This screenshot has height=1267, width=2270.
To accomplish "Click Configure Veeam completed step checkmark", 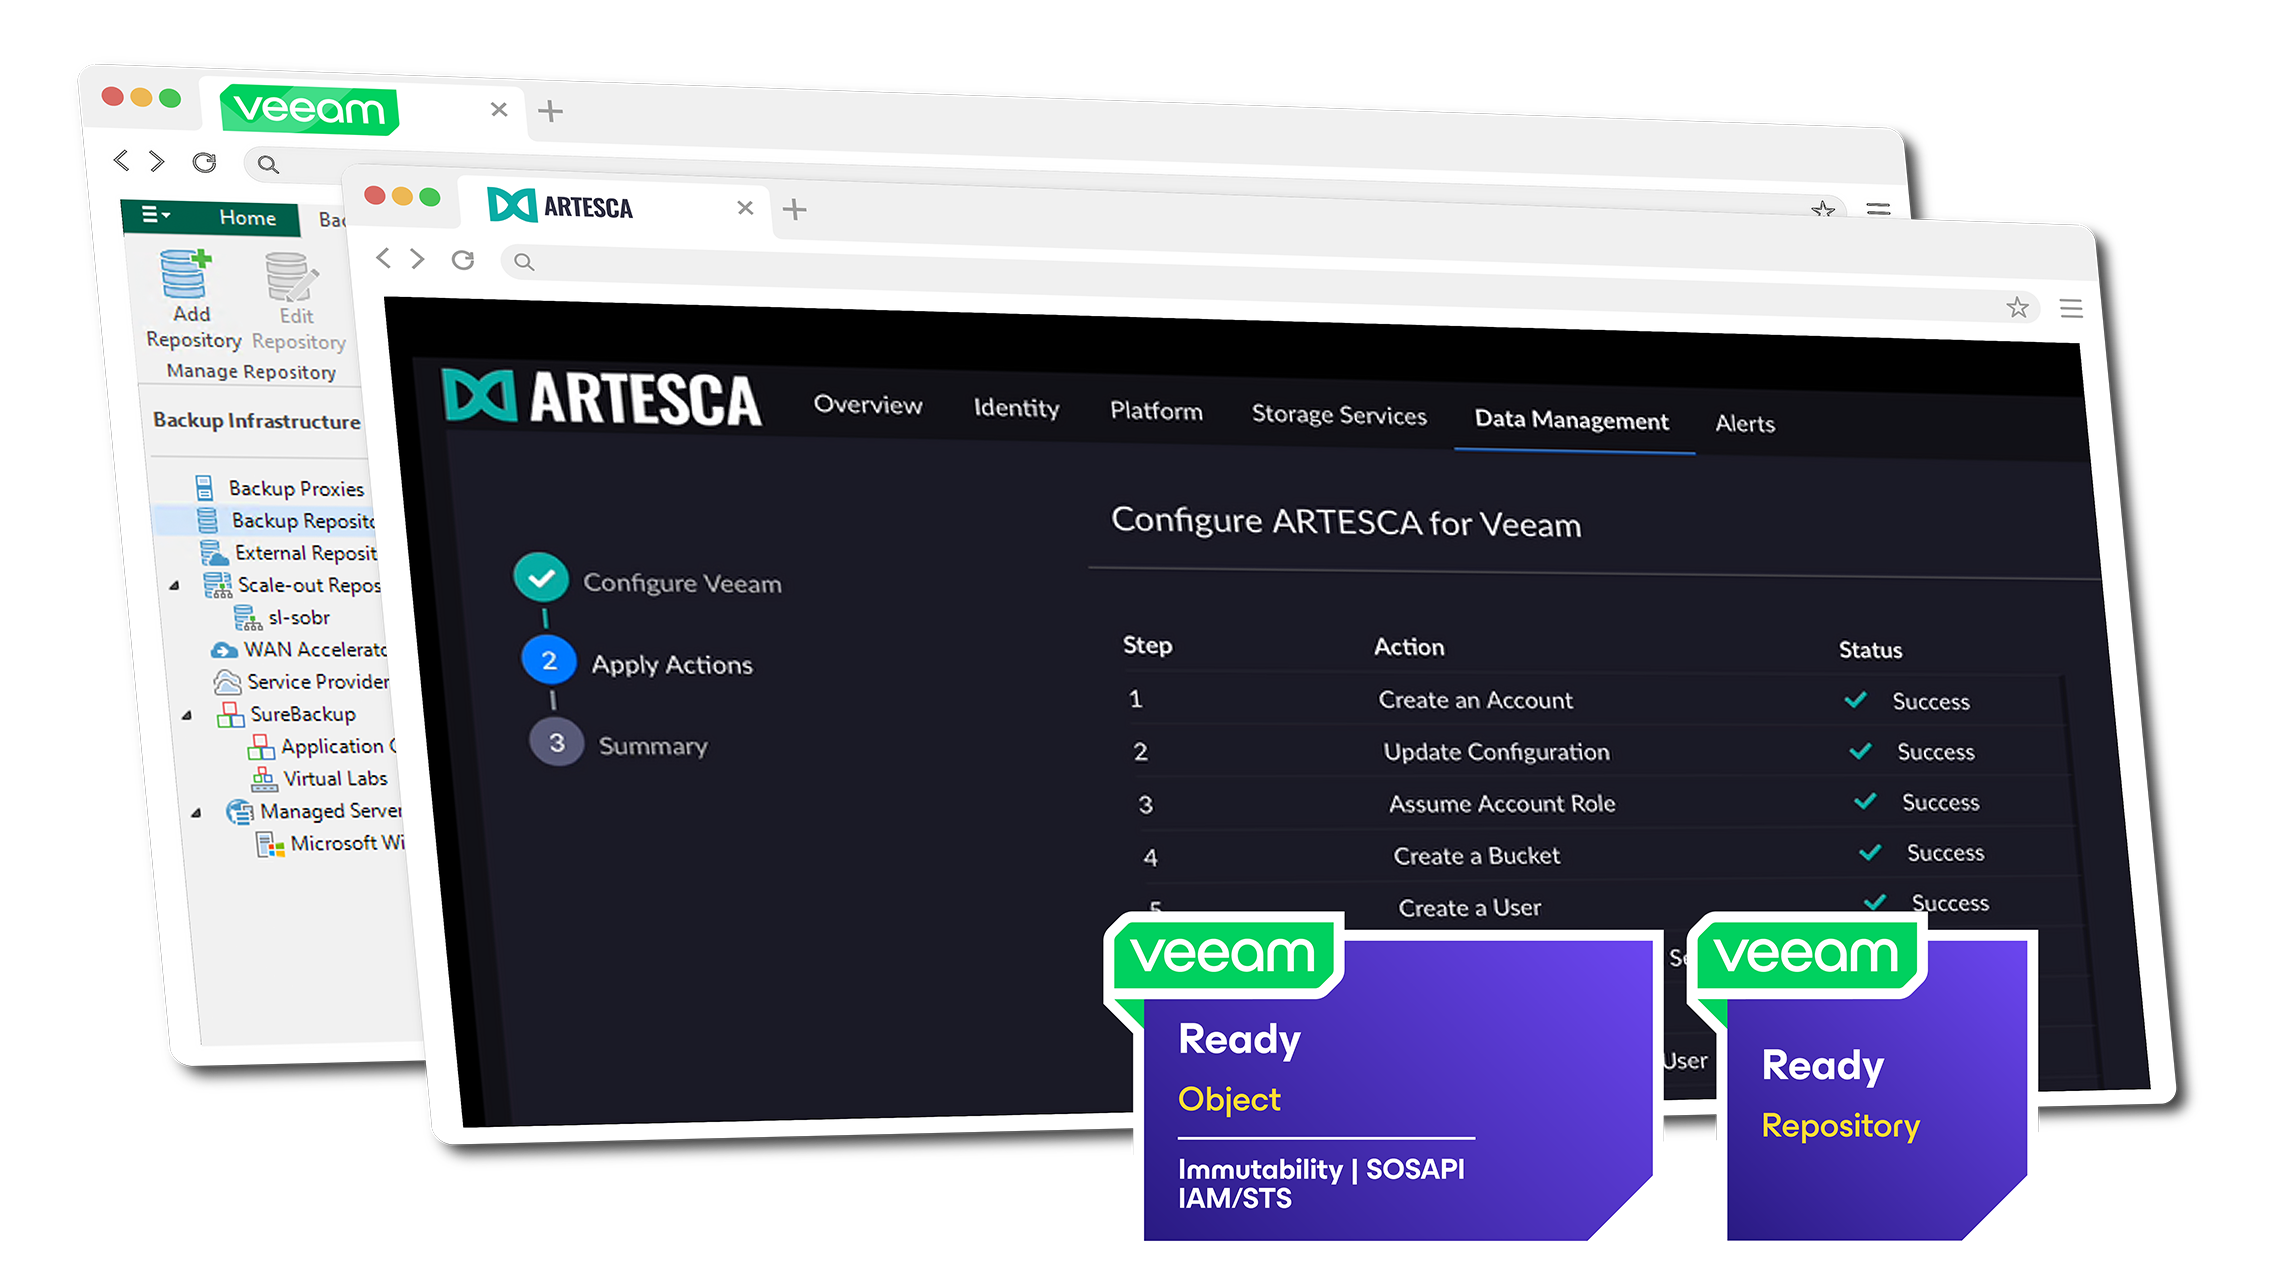I will click(x=541, y=578).
